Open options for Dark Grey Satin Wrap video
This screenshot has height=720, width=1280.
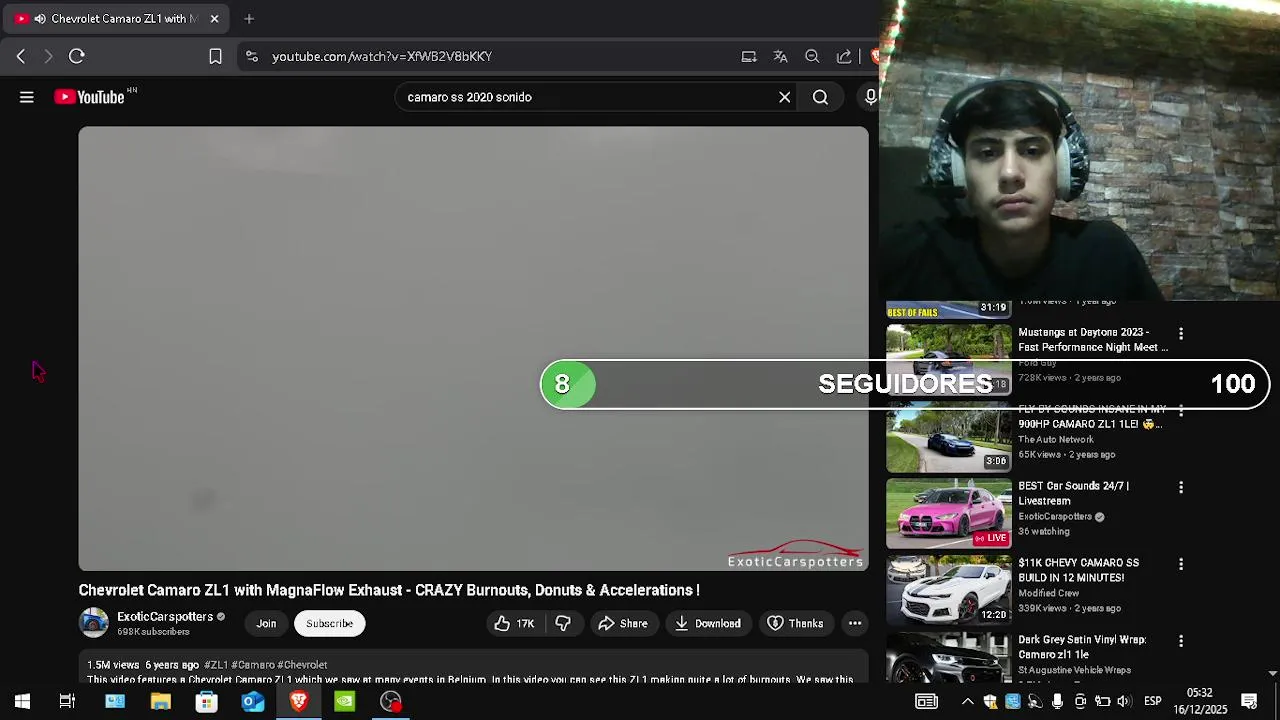[x=1181, y=641]
